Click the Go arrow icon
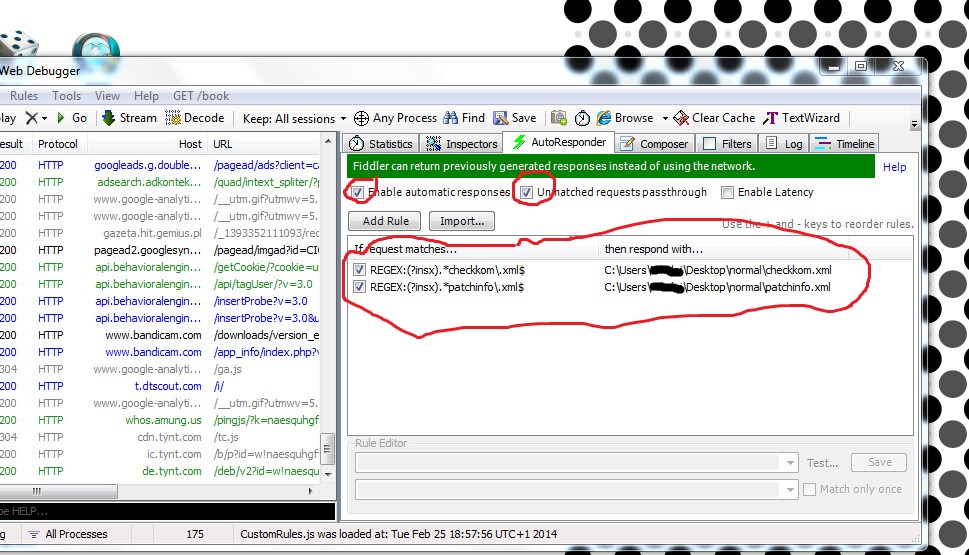The height and width of the screenshot is (555, 969). (x=61, y=117)
